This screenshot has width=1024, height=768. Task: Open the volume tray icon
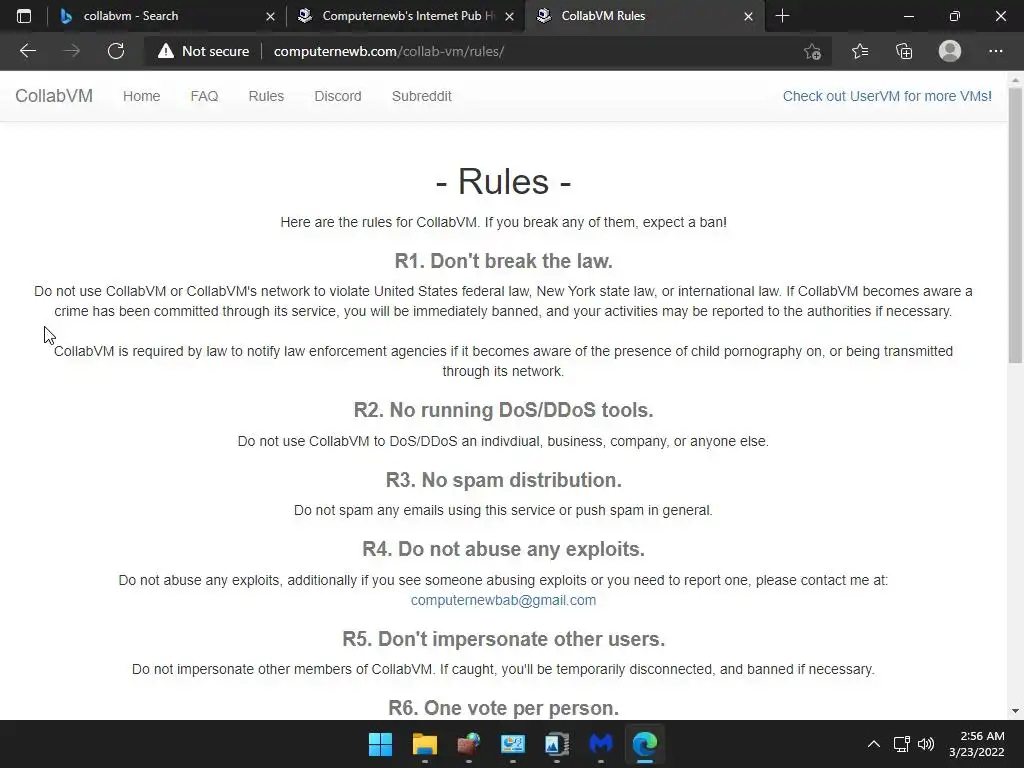coord(926,744)
